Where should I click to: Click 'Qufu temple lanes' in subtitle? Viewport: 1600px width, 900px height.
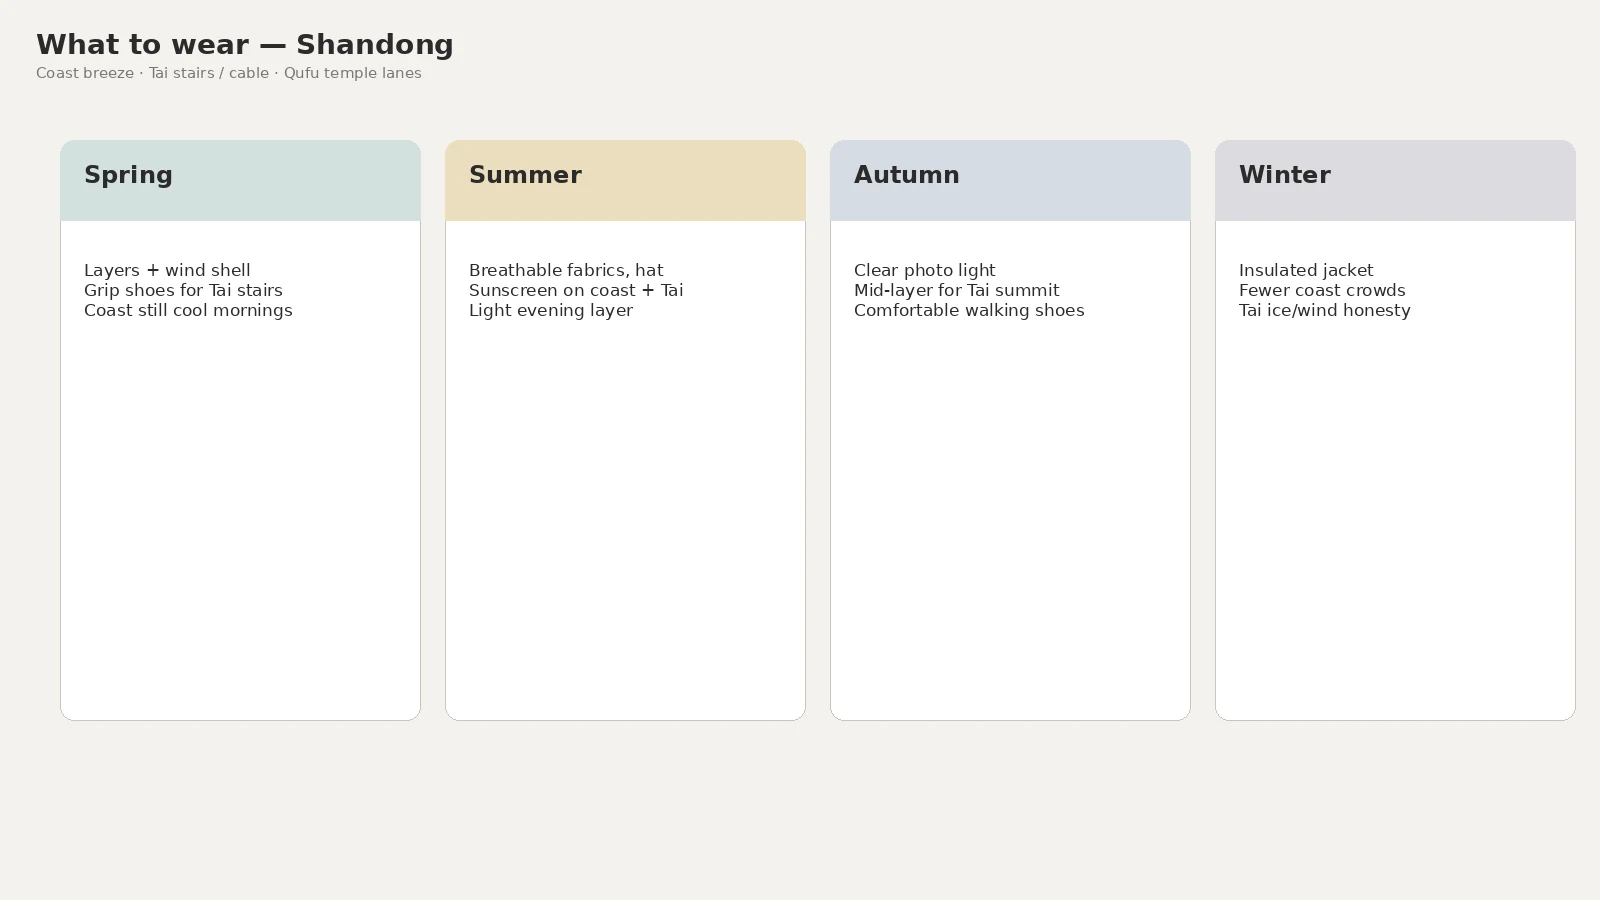pyautogui.click(x=352, y=73)
